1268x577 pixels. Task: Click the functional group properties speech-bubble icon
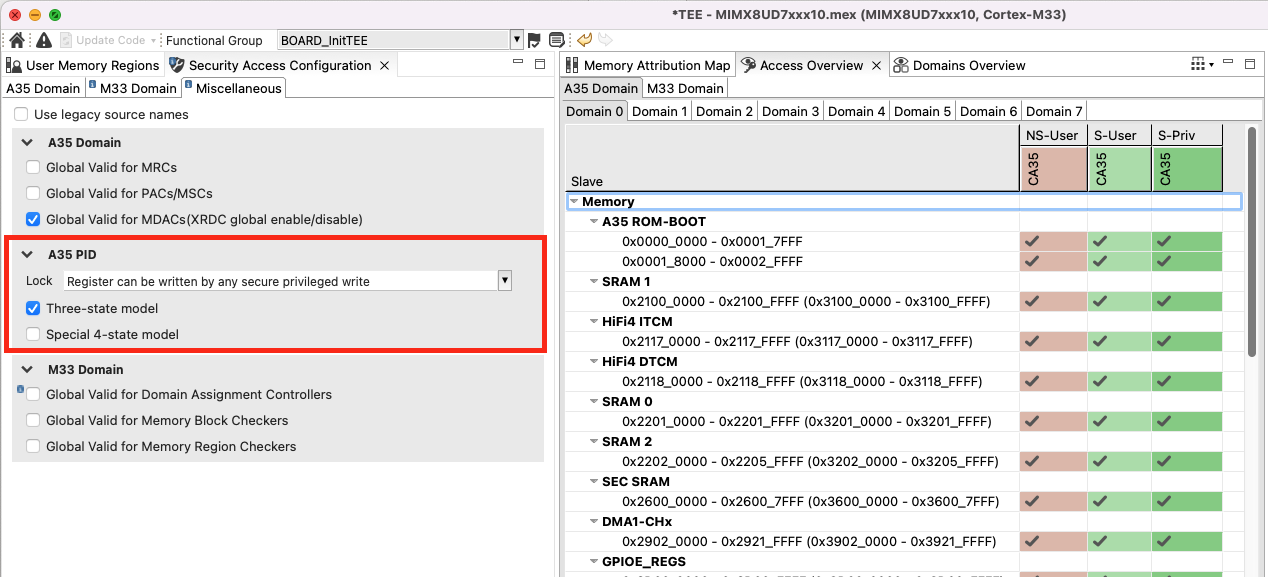click(556, 40)
